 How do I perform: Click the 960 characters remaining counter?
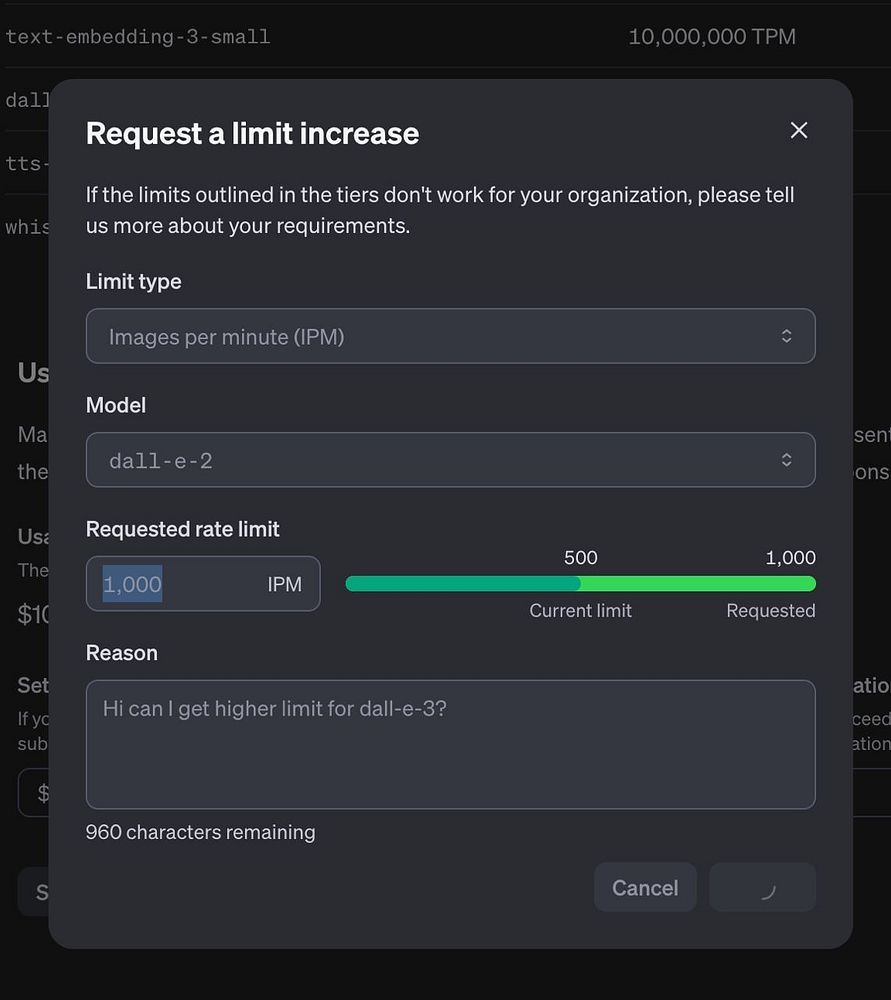point(200,832)
